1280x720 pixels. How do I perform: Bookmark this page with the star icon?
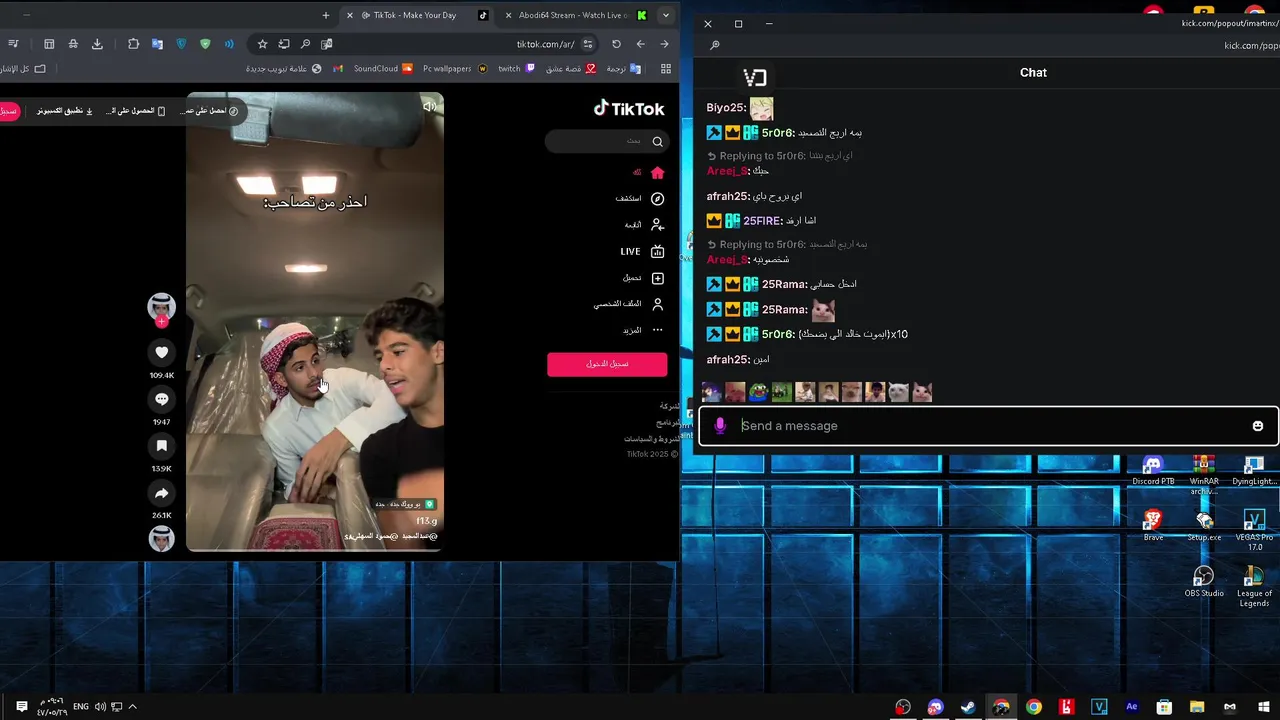pos(263,44)
